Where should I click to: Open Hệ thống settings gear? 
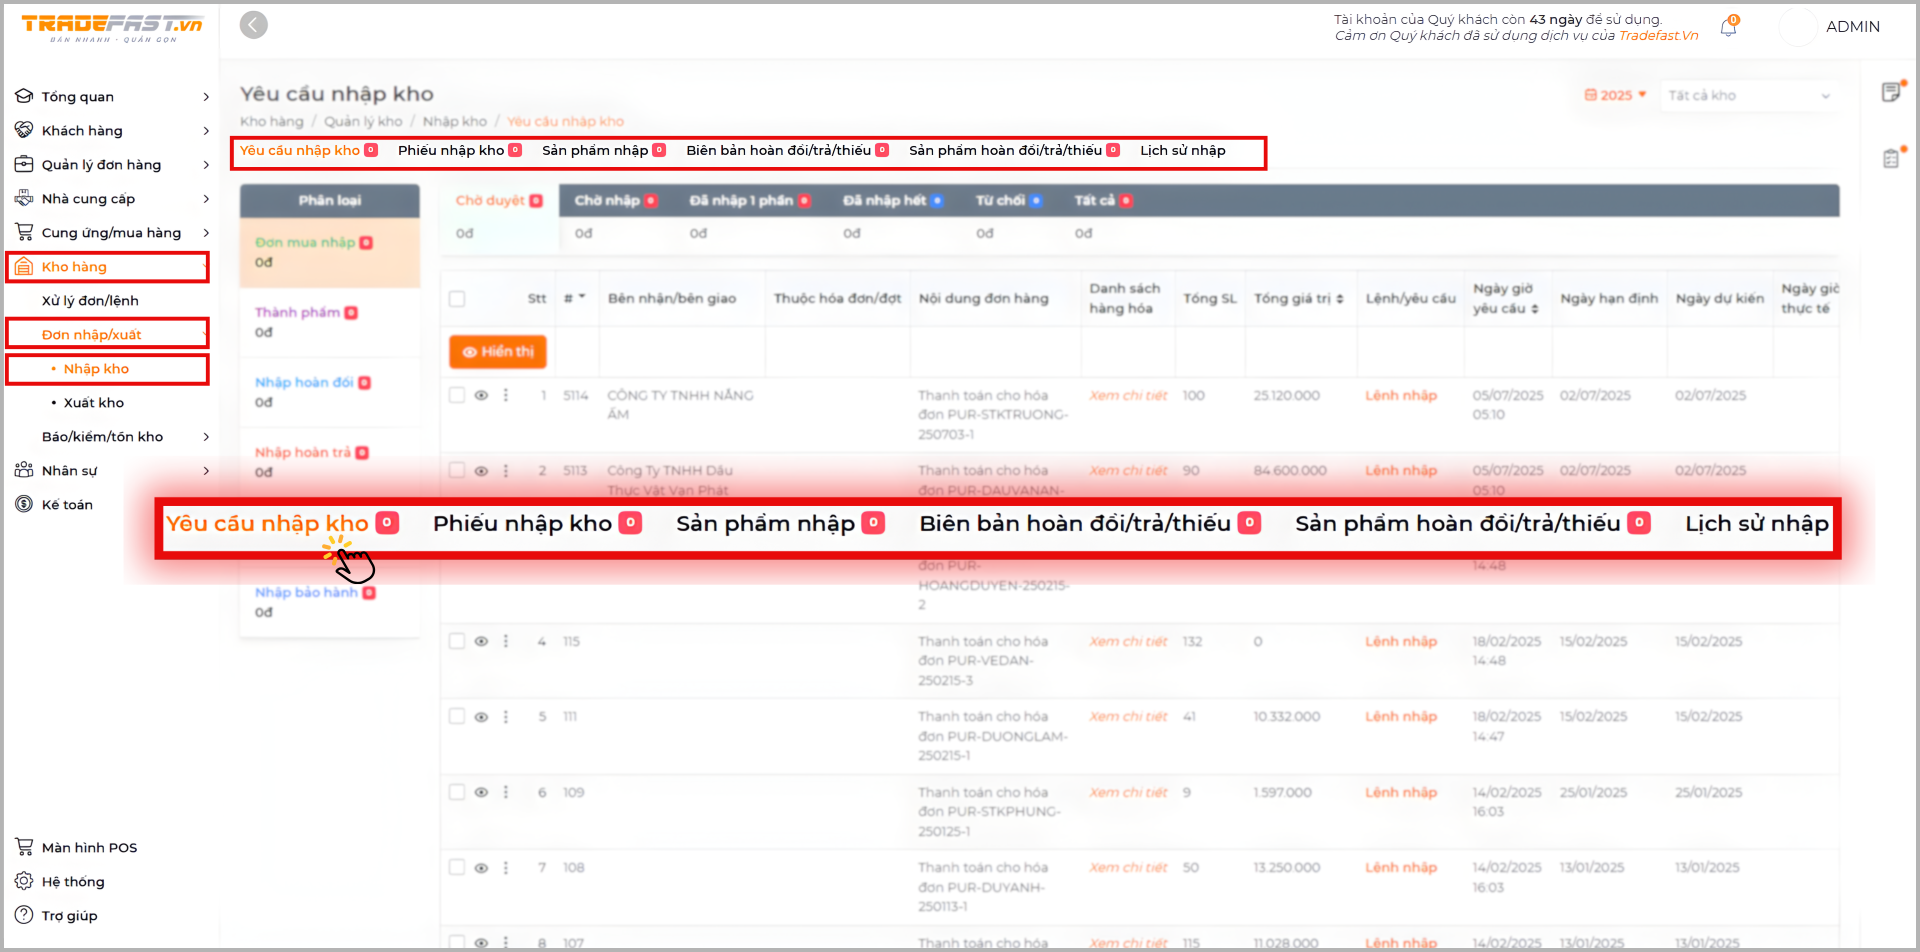coord(24,881)
